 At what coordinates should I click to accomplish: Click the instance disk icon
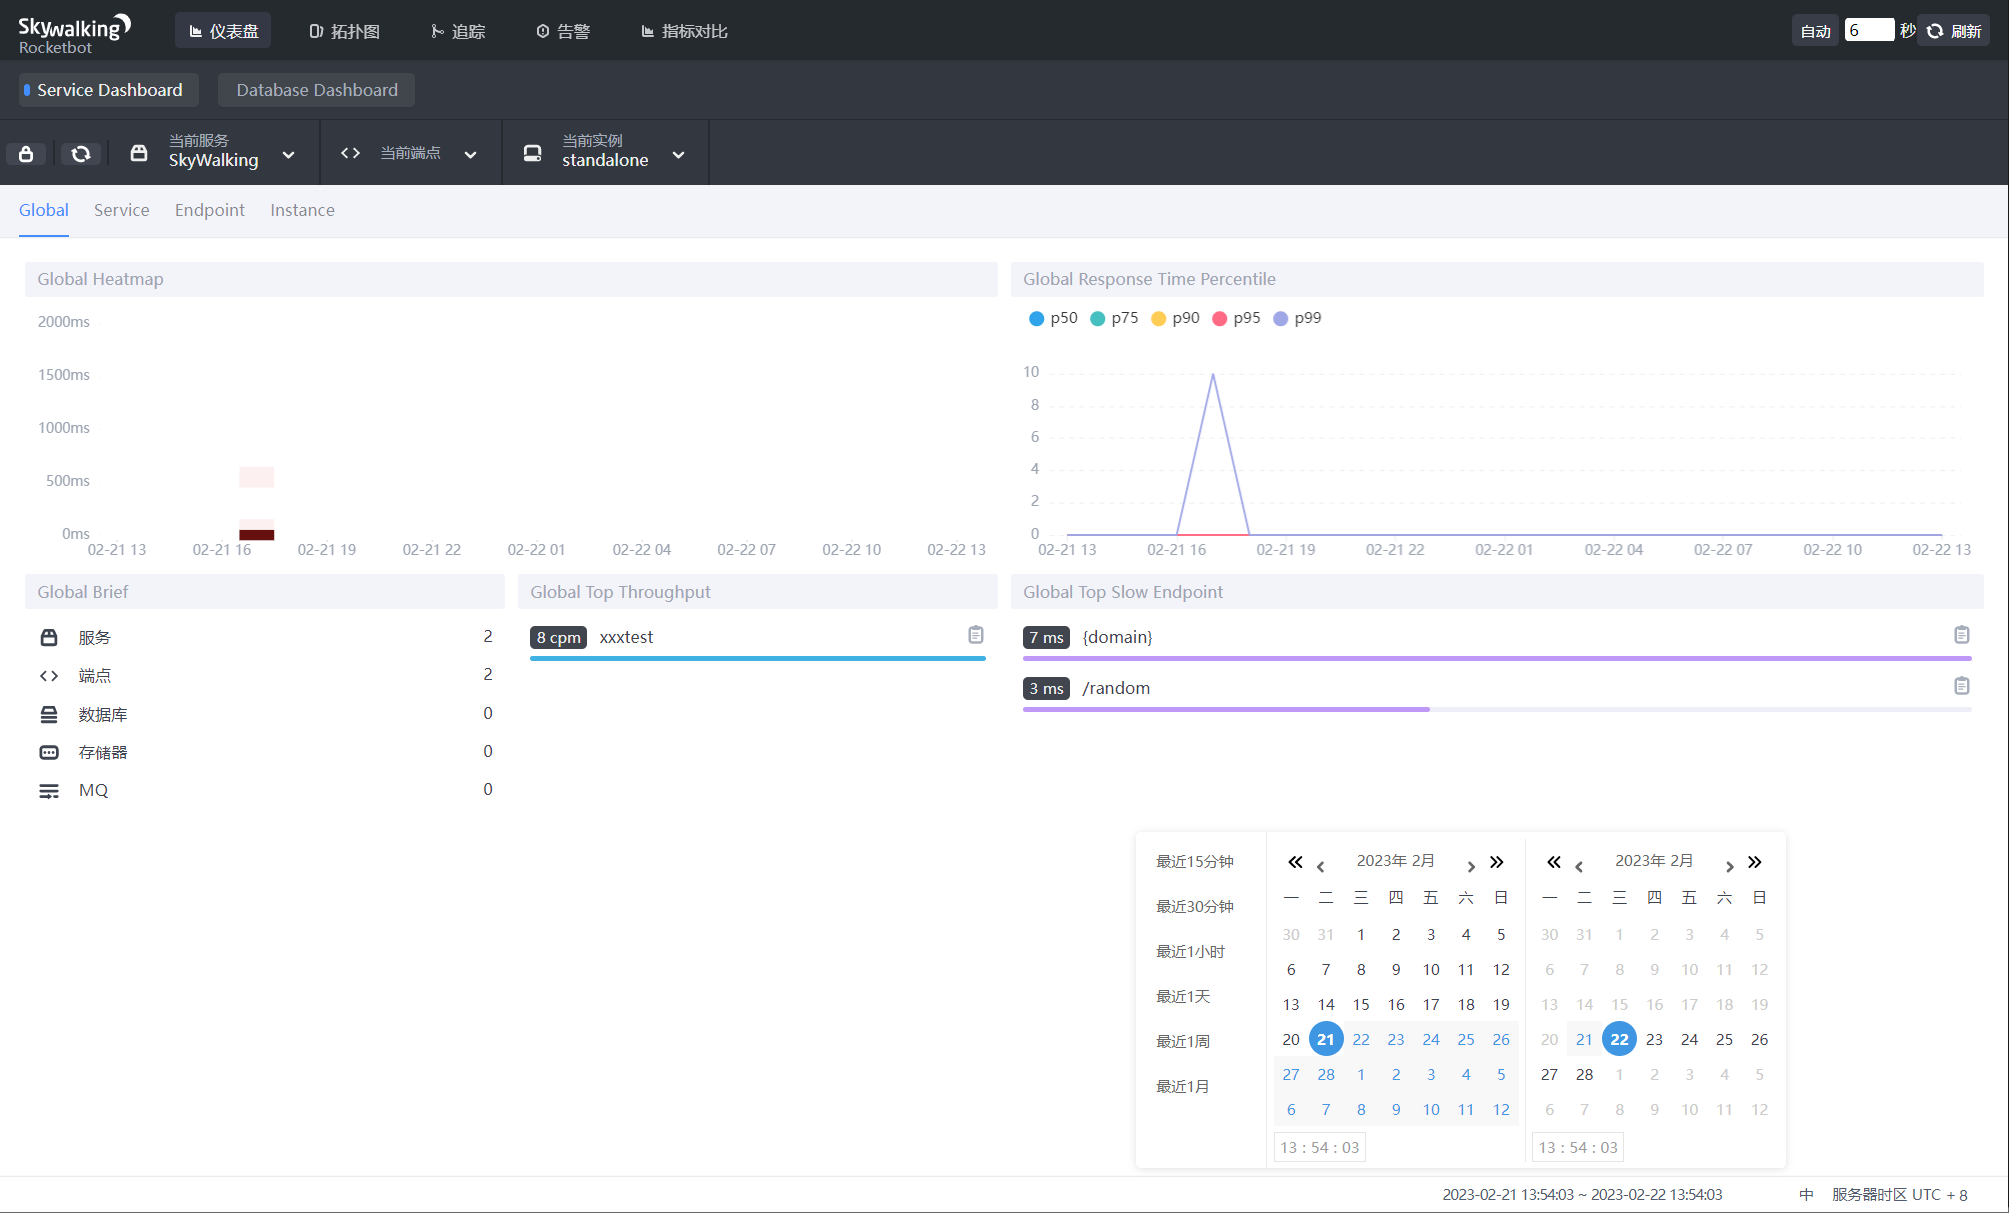click(x=532, y=153)
